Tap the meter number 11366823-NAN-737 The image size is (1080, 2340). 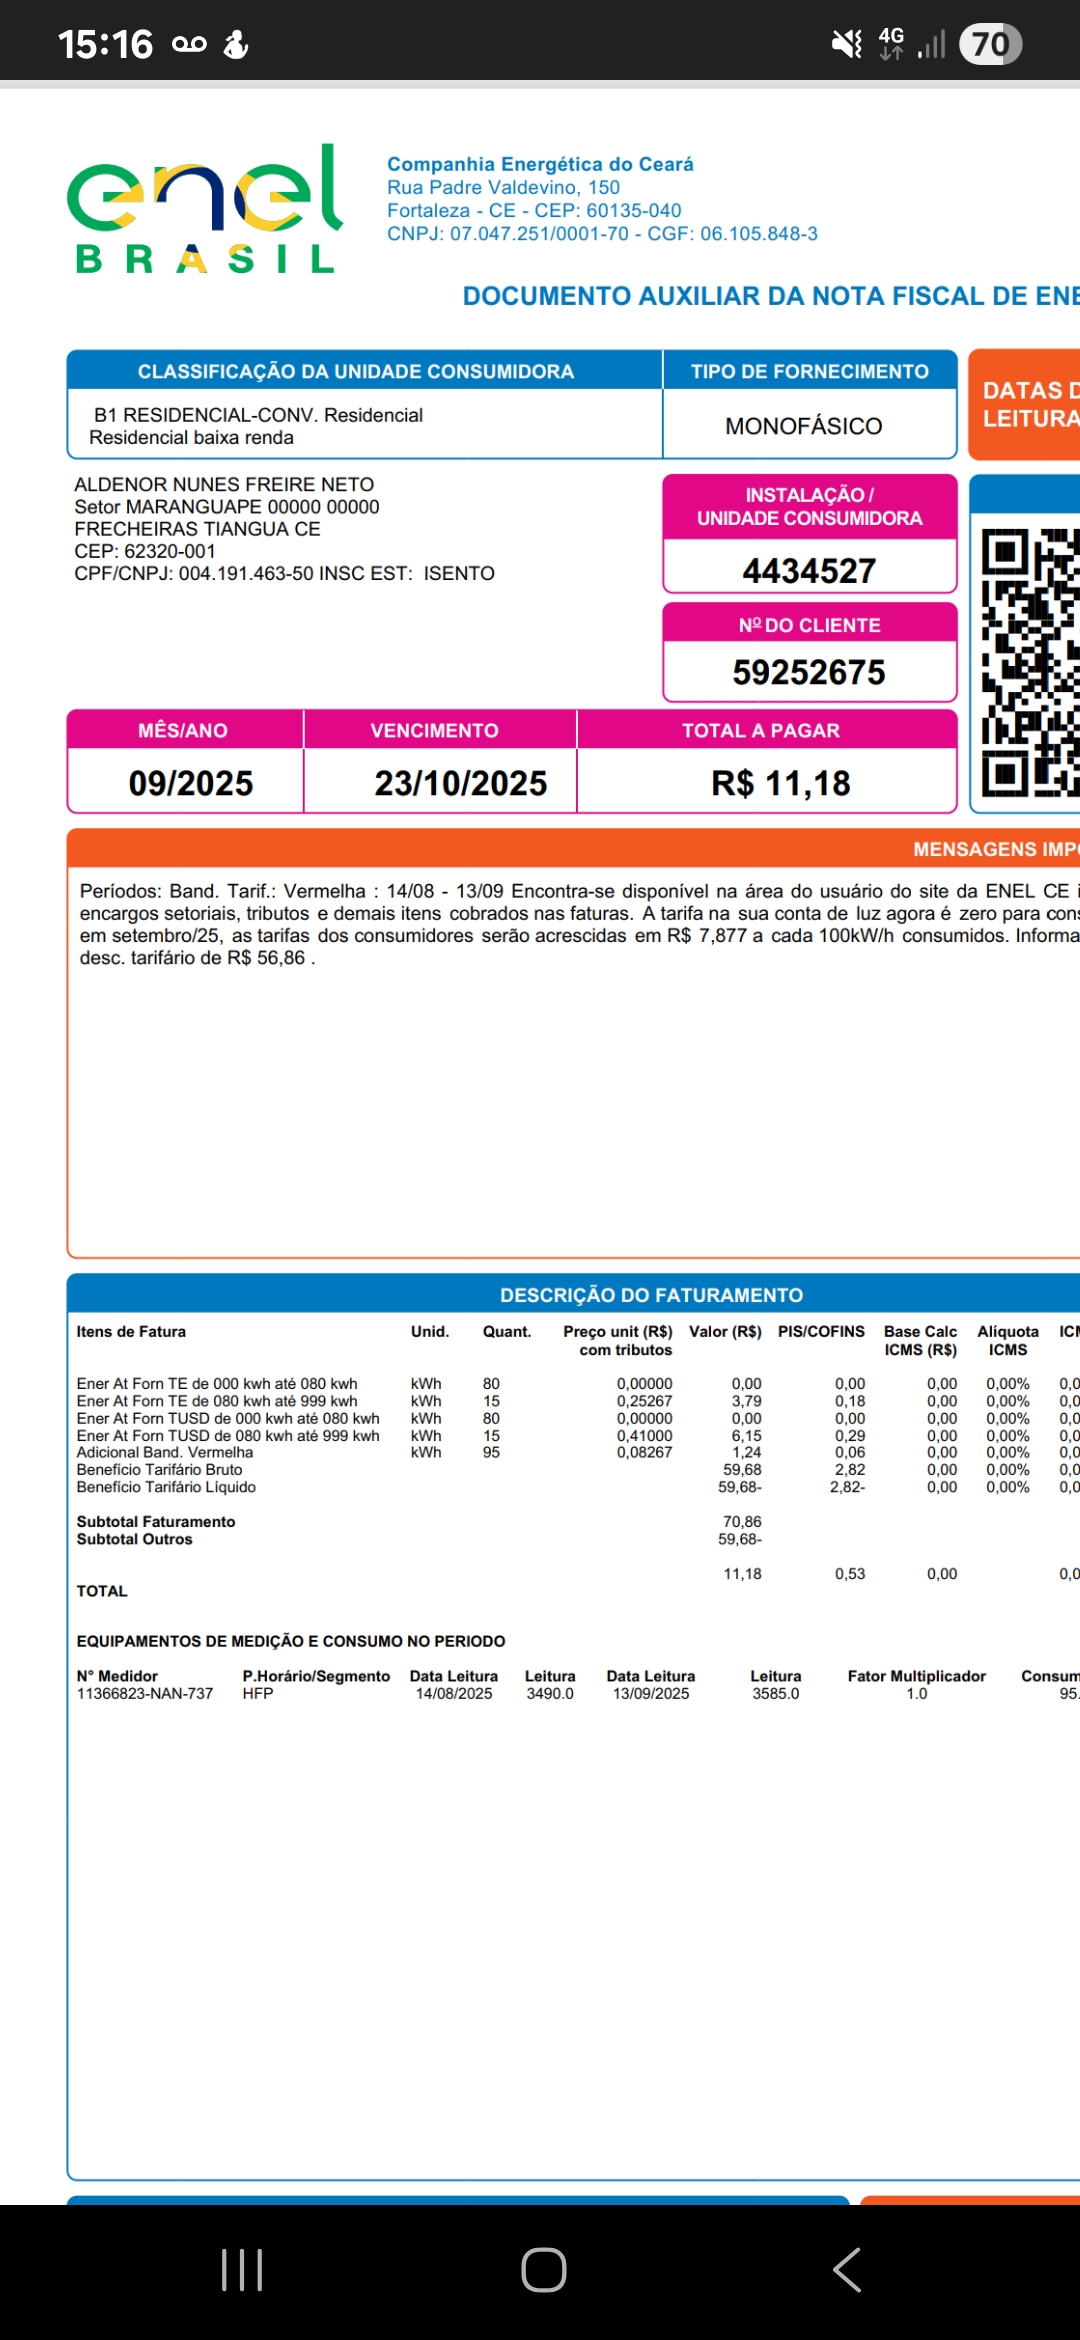point(145,1693)
